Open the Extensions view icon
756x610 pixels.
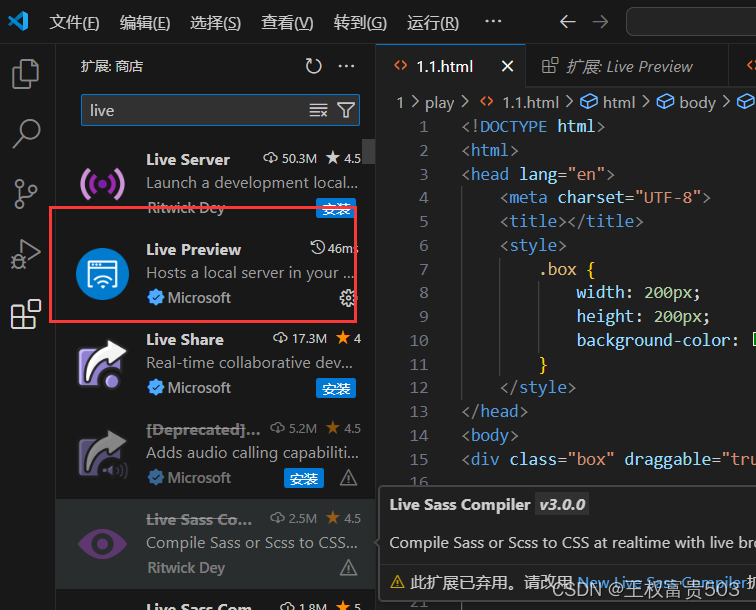pyautogui.click(x=26, y=314)
